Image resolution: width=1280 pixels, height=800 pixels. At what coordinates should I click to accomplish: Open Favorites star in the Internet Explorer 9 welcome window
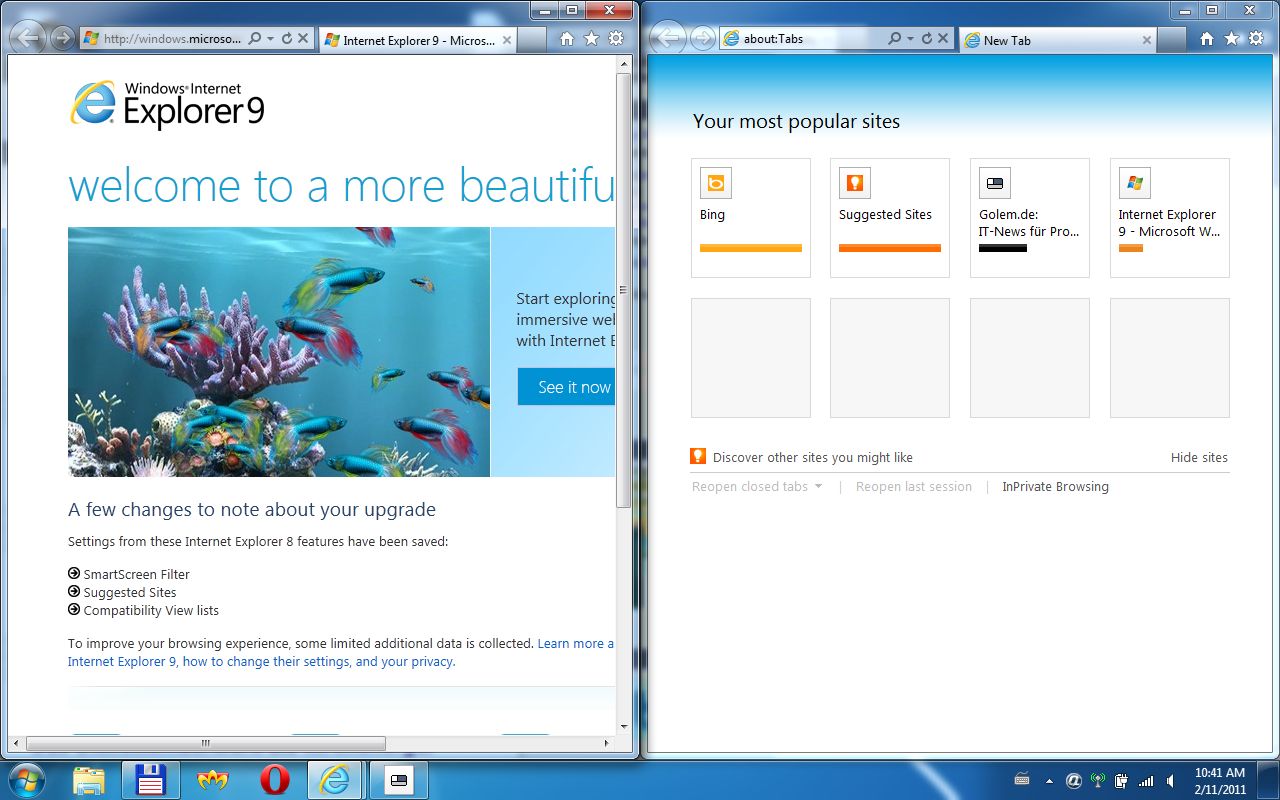pos(591,39)
